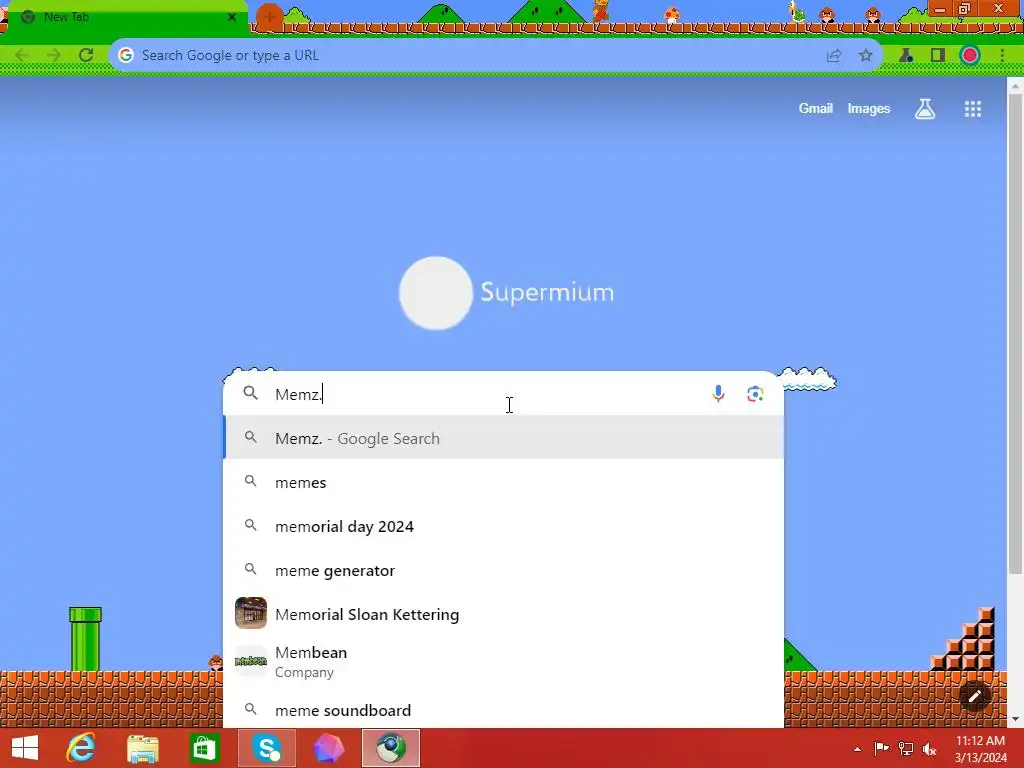Open the Windows Start button
The image size is (1024, 768).
tap(25, 748)
